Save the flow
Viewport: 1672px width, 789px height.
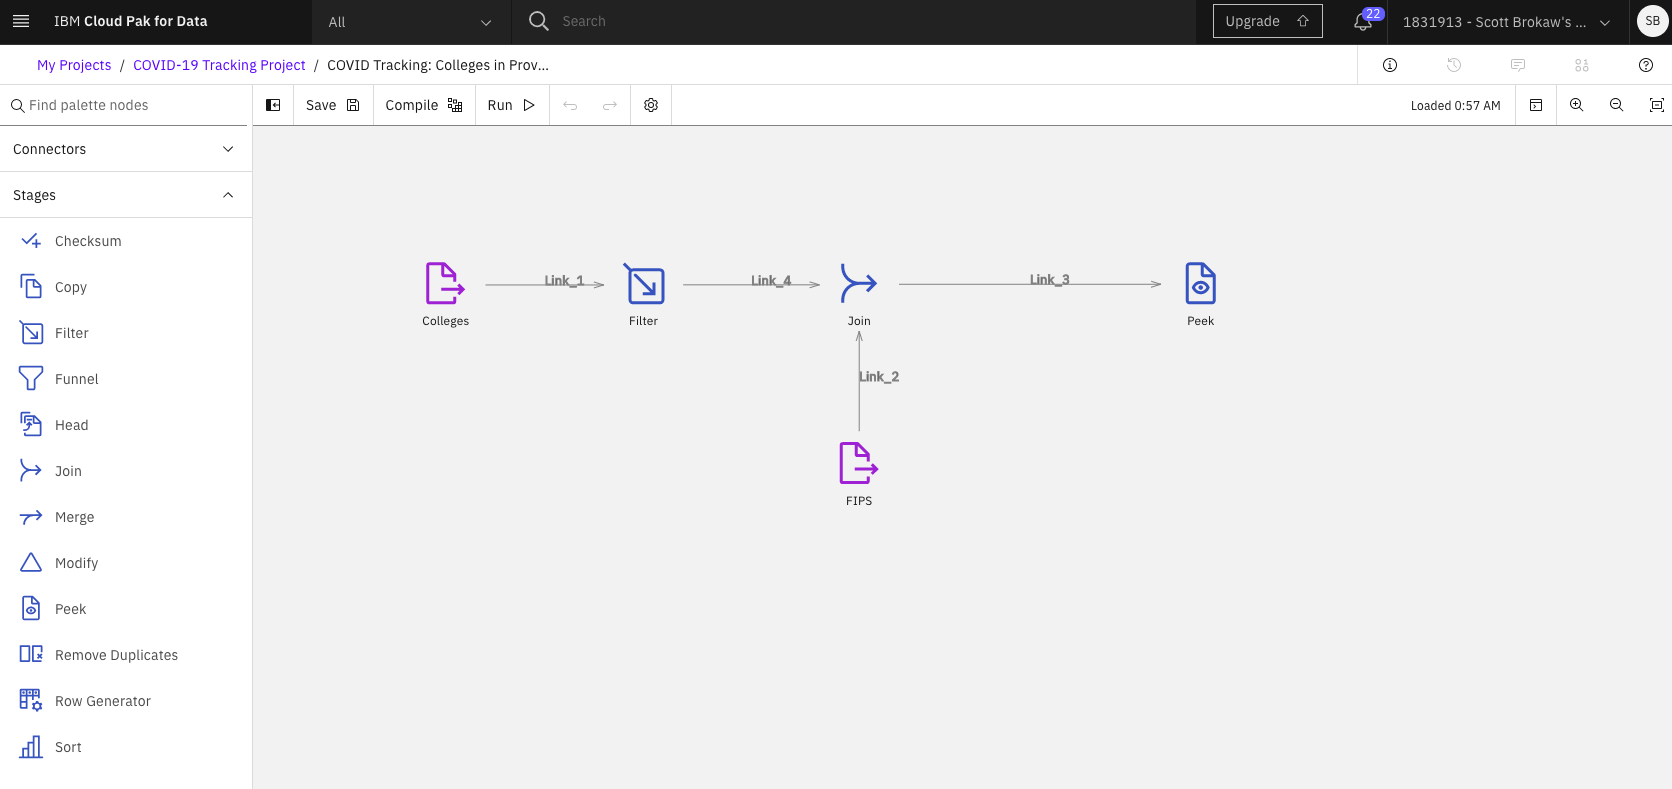click(333, 105)
